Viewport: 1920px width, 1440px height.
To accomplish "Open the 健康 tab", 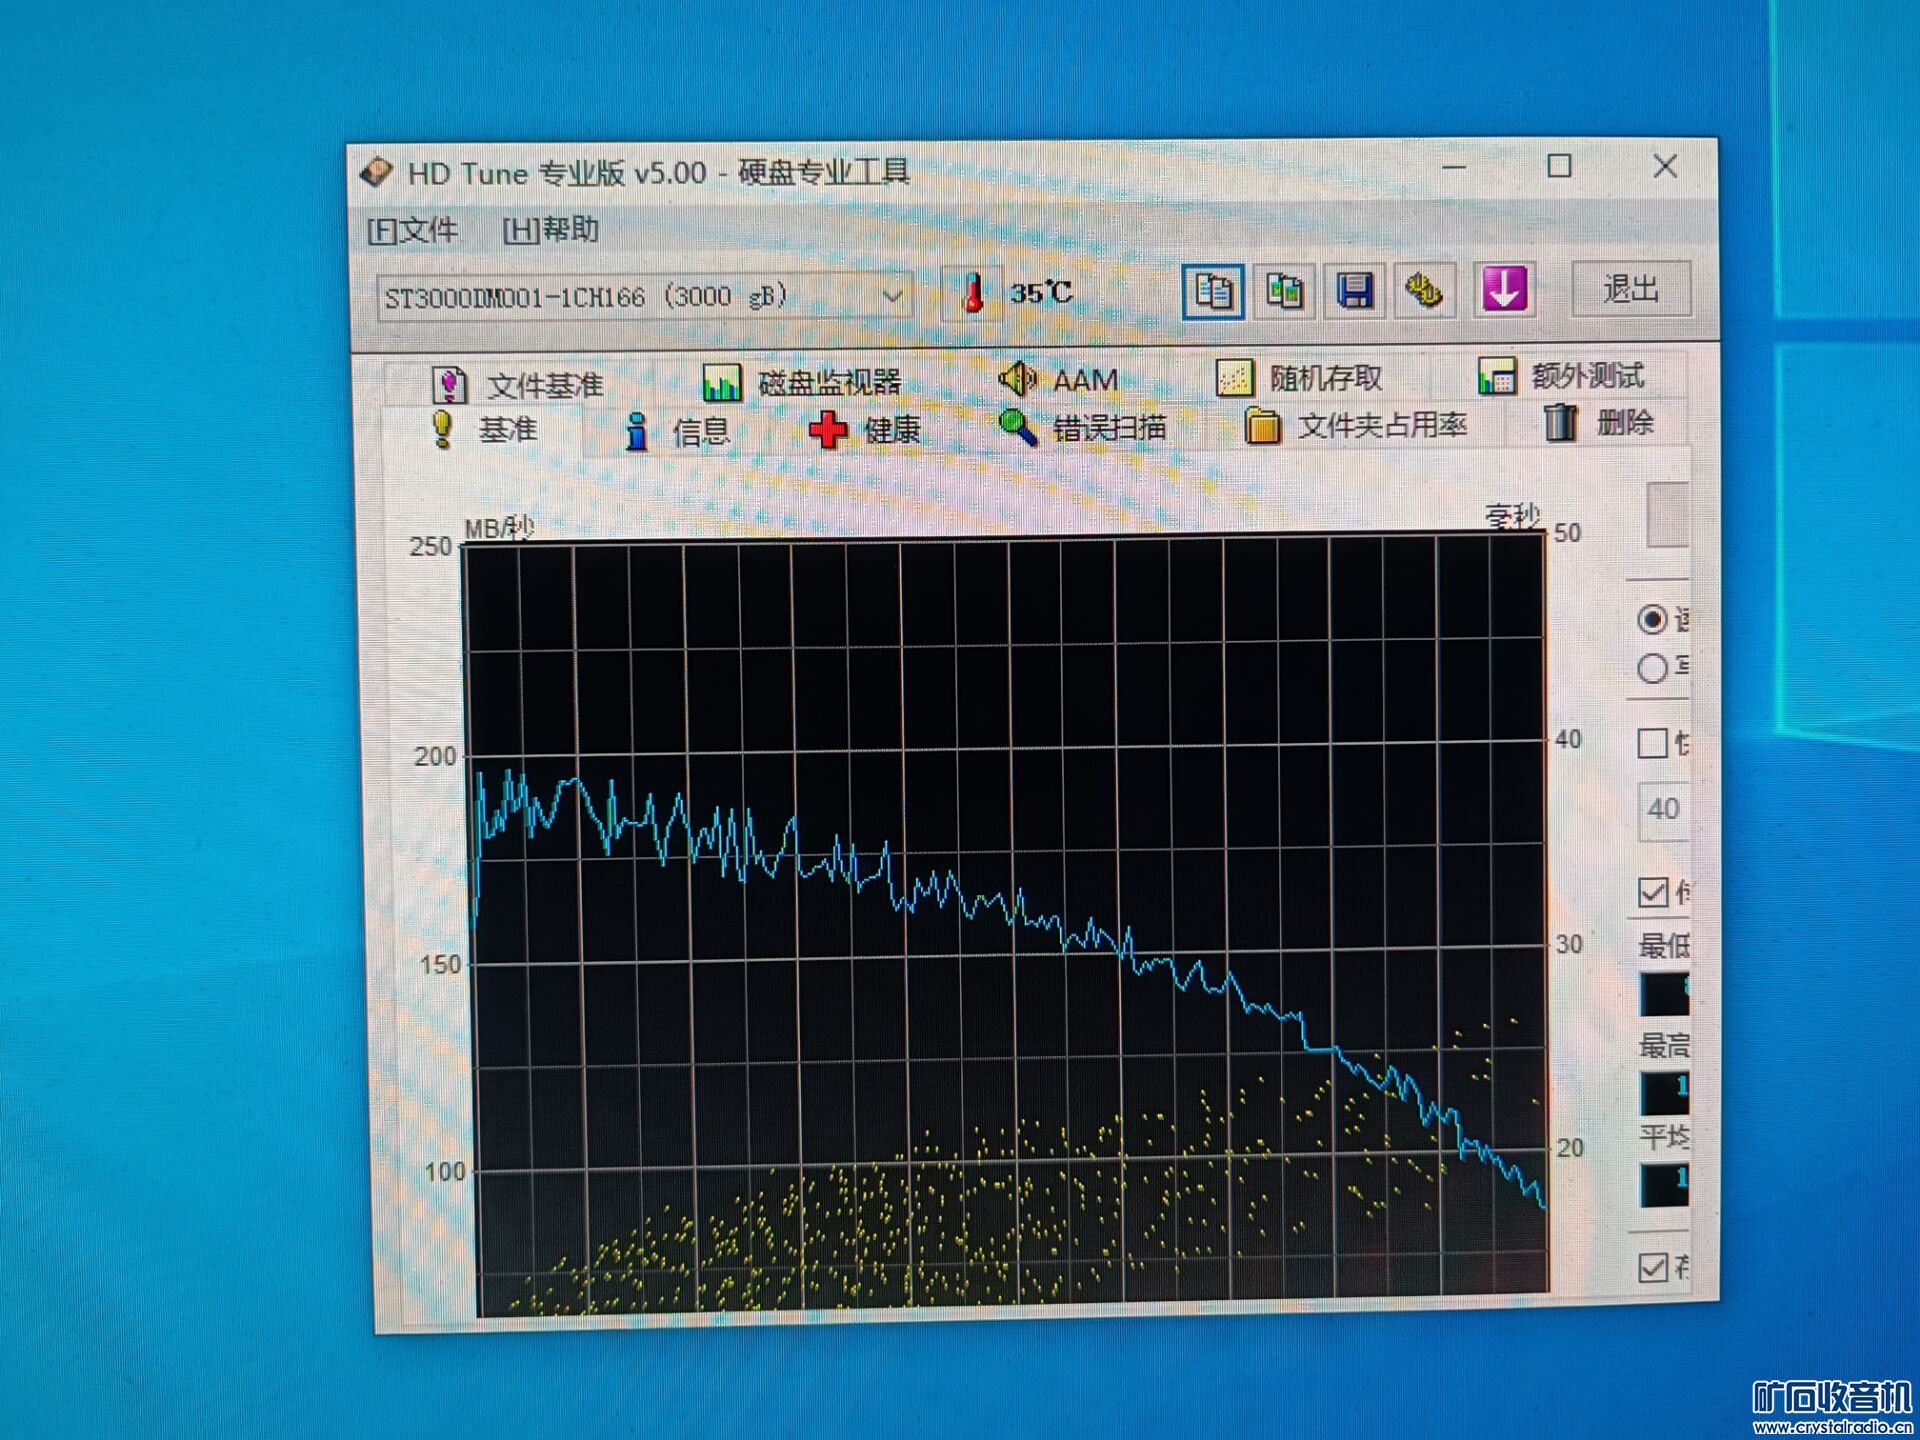I will point(864,431).
